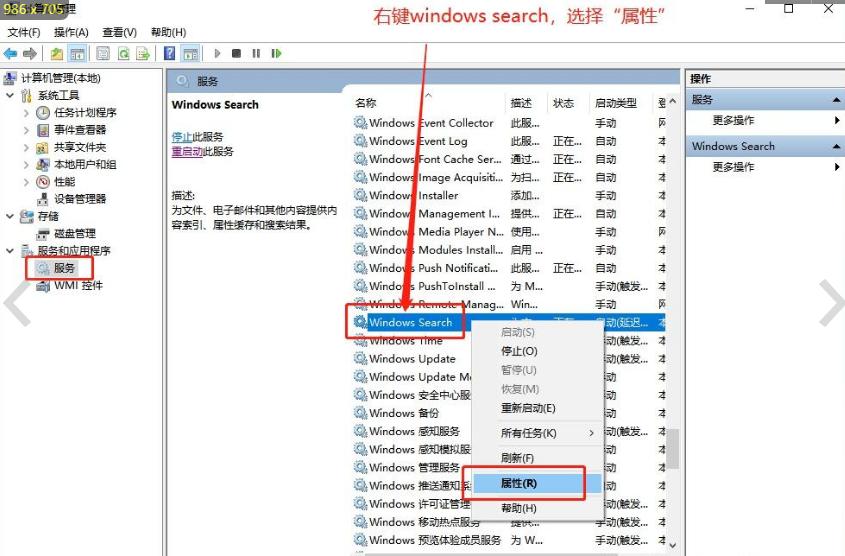Collapse the 存储 tree node
The width and height of the screenshot is (845, 556).
pos(10,216)
